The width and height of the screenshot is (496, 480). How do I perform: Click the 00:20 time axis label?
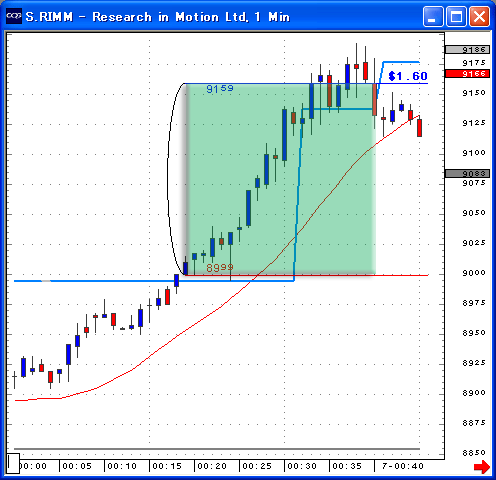pos(212,466)
